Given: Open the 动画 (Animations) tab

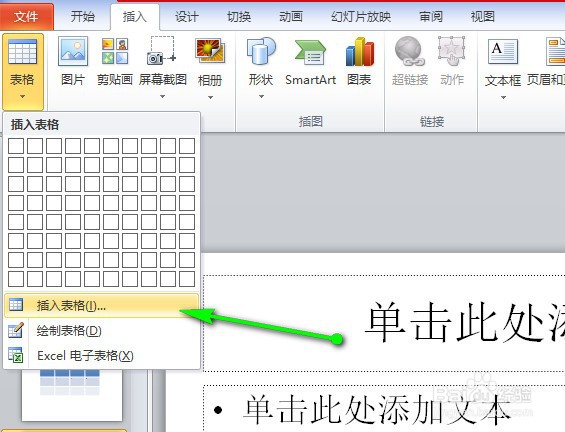Looking at the screenshot, I should coord(291,17).
